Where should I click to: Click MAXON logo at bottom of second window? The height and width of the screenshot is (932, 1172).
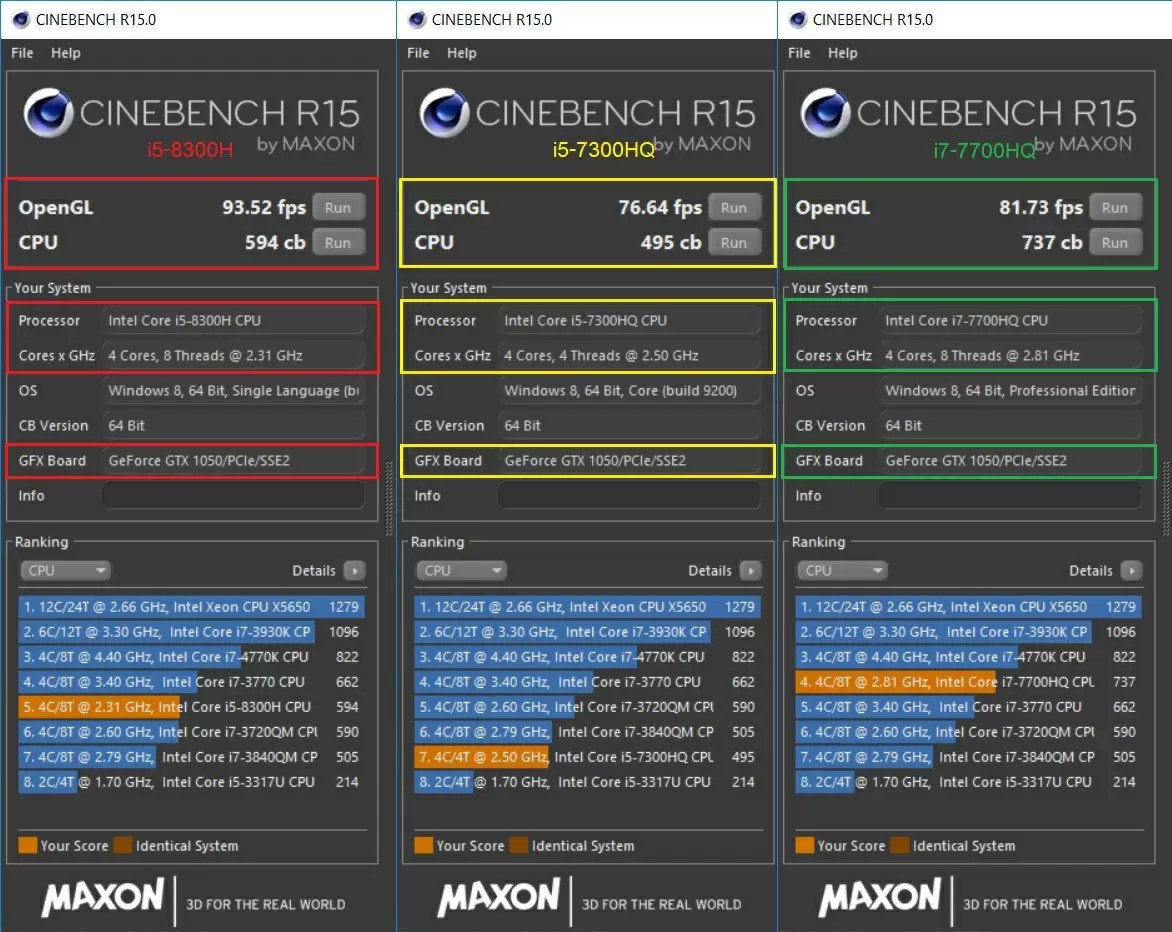pyautogui.click(x=499, y=897)
